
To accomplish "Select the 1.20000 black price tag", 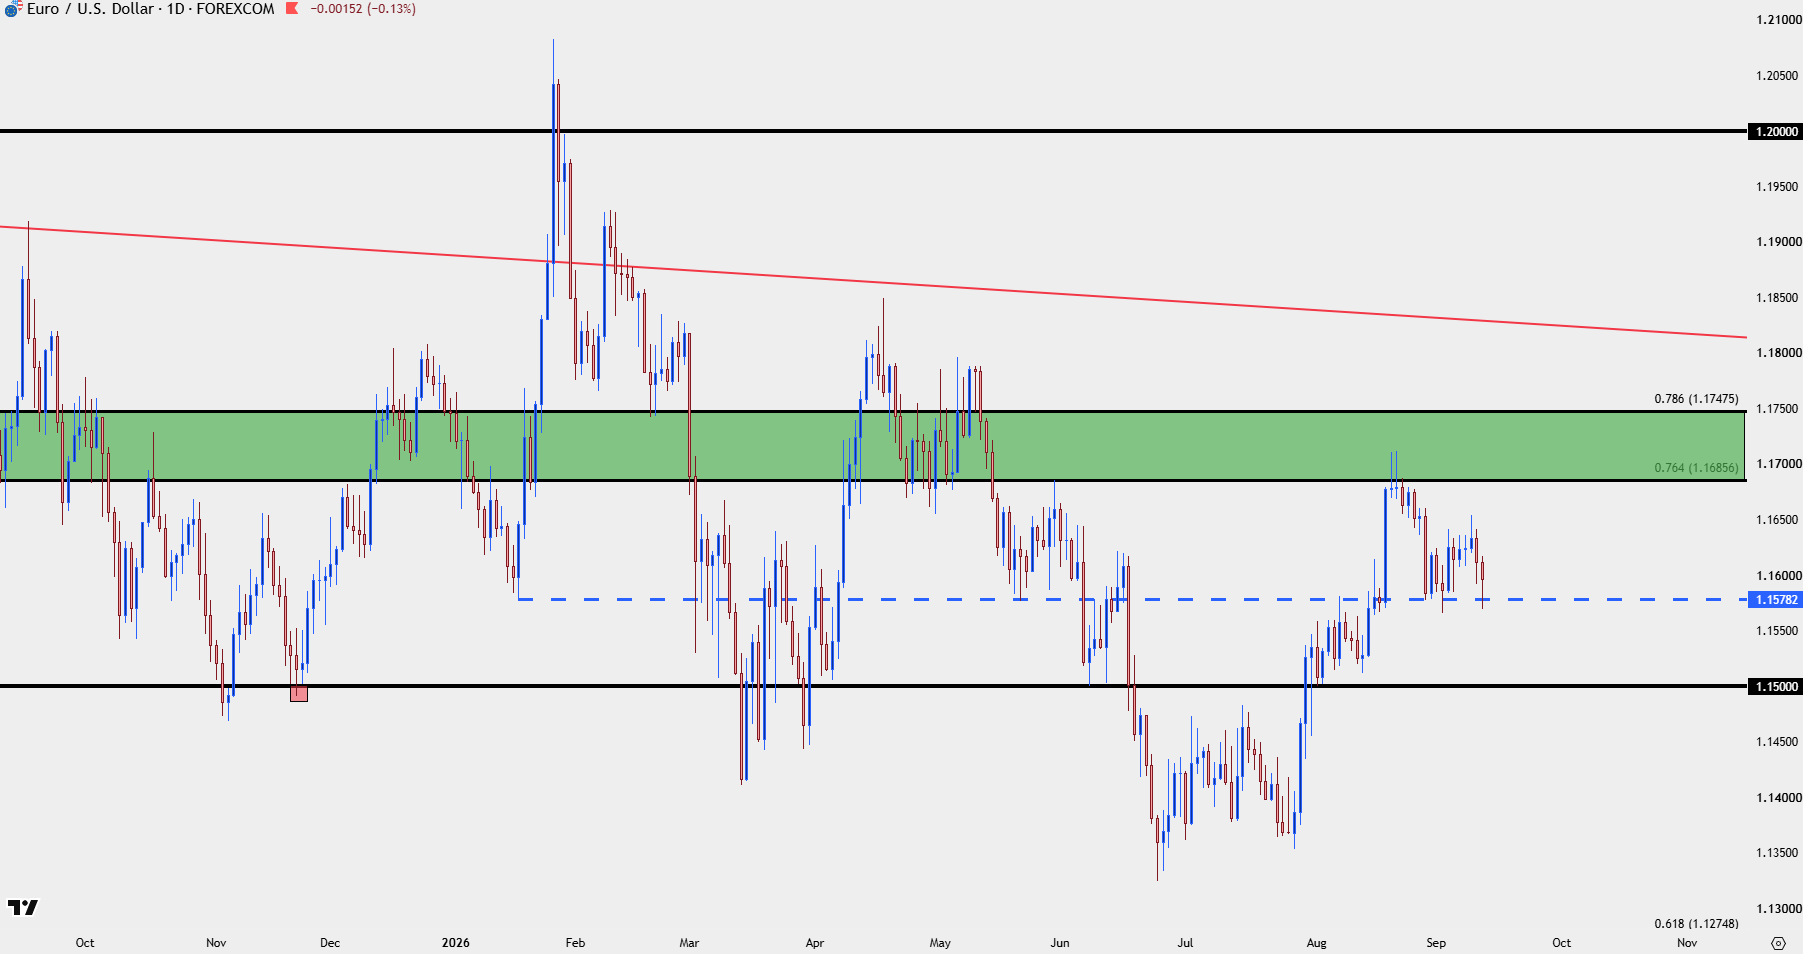I will (x=1775, y=131).
